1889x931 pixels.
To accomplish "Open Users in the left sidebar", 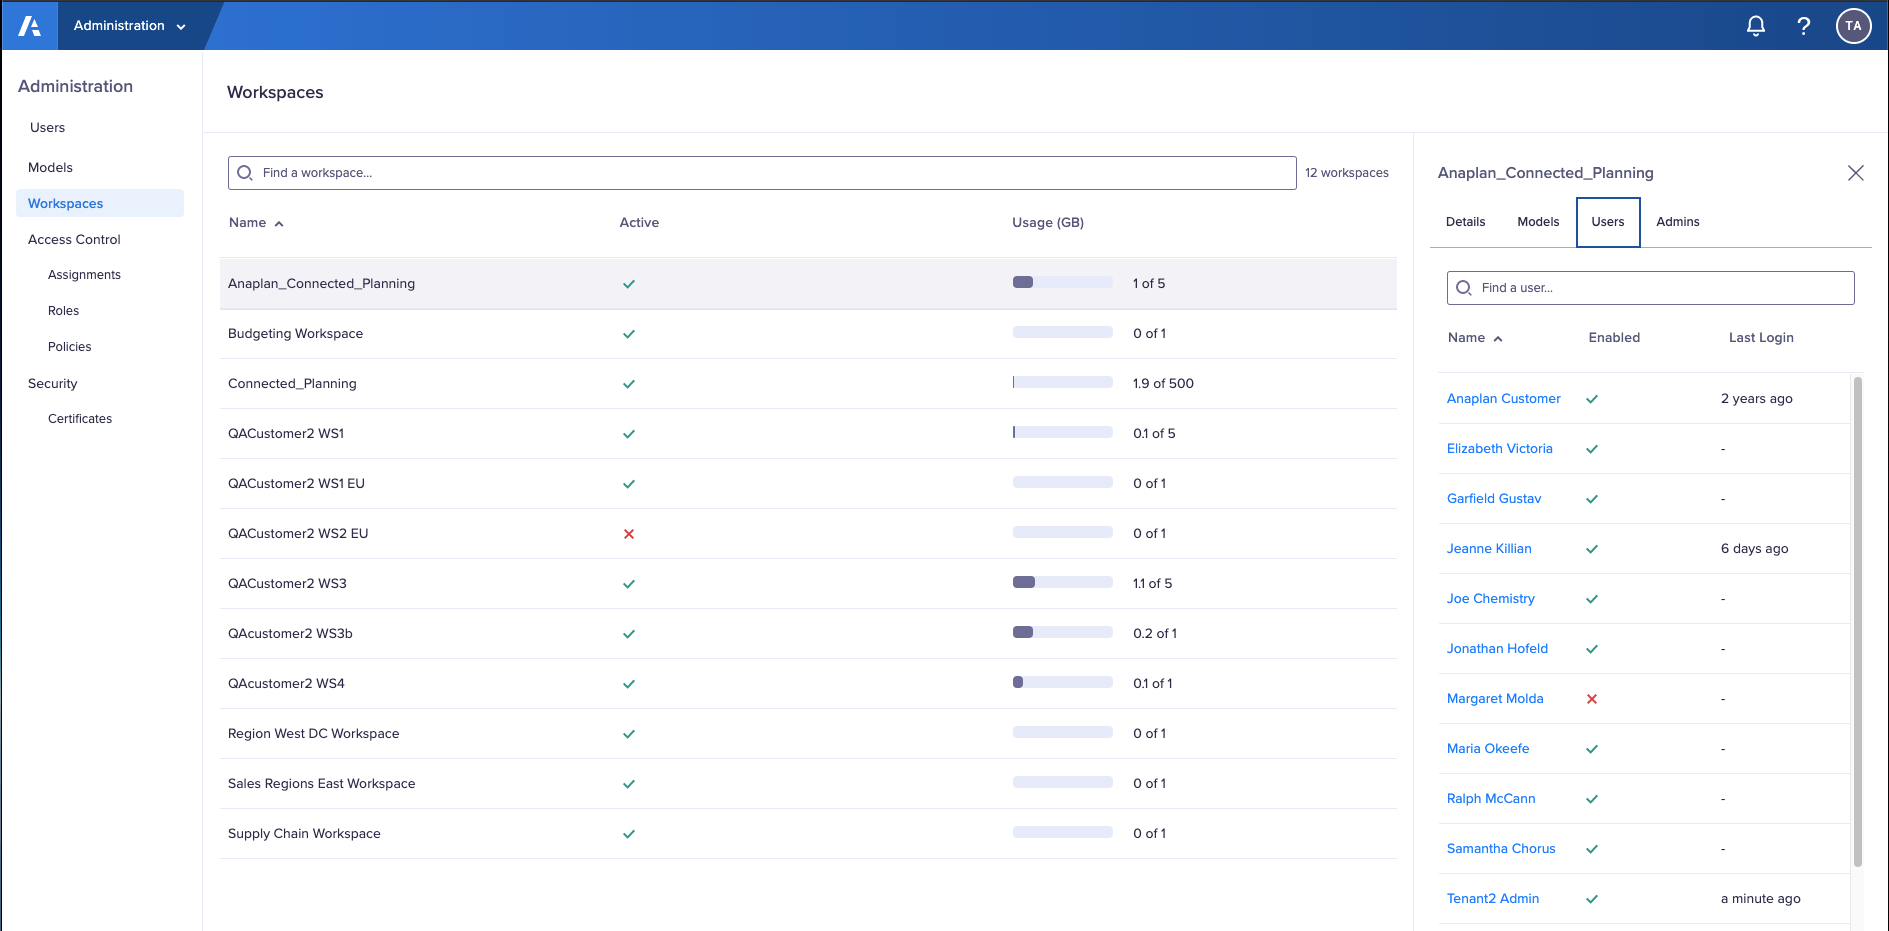I will (47, 128).
